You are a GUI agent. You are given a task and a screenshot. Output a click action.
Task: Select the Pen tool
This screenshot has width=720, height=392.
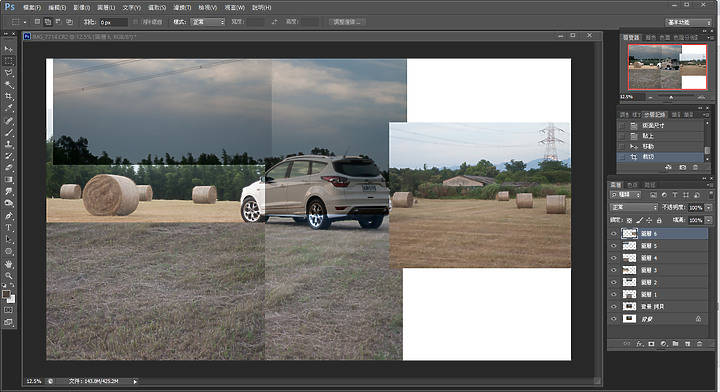point(9,216)
